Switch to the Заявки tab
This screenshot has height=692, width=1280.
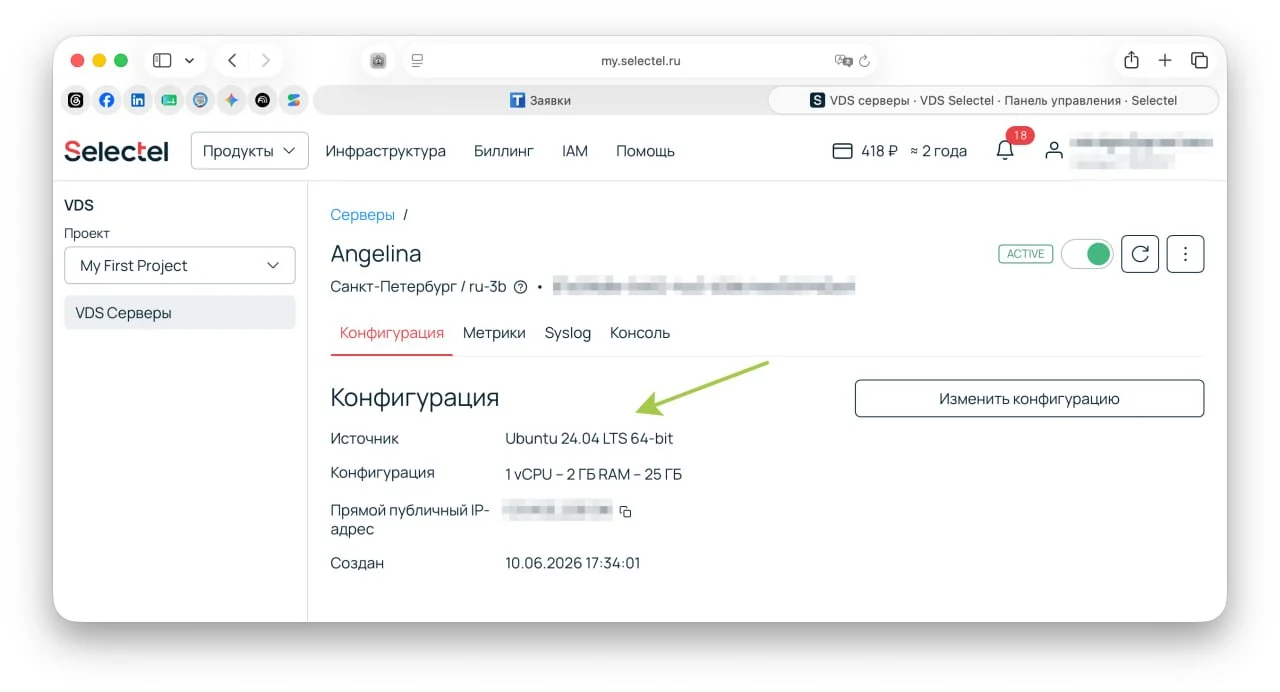(x=540, y=100)
